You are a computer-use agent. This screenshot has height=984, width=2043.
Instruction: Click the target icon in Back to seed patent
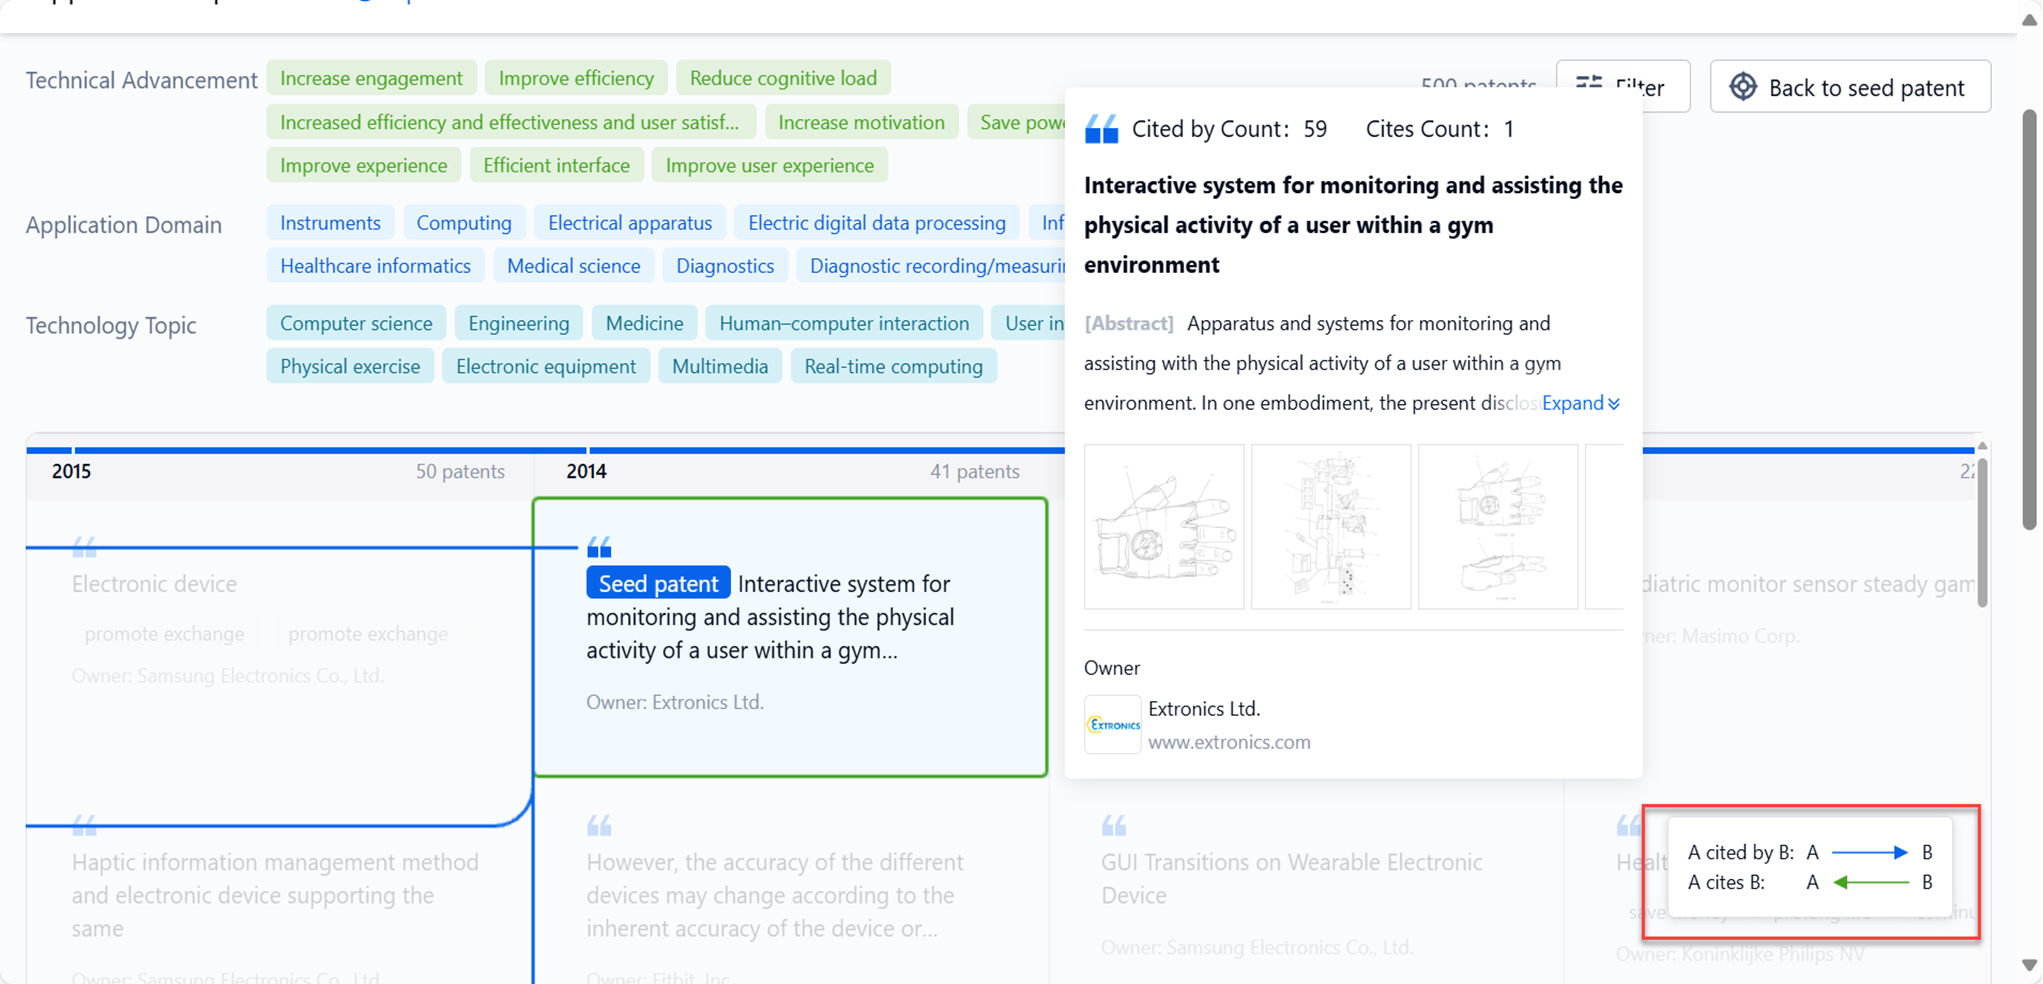pos(1743,87)
